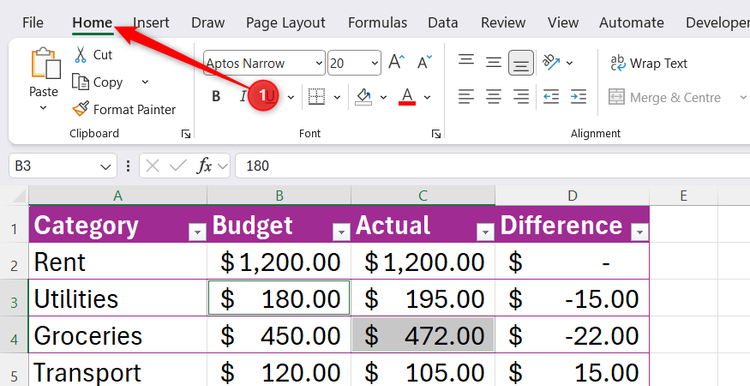750x386 pixels.
Task: Enable Wrap Text
Action: click(649, 63)
